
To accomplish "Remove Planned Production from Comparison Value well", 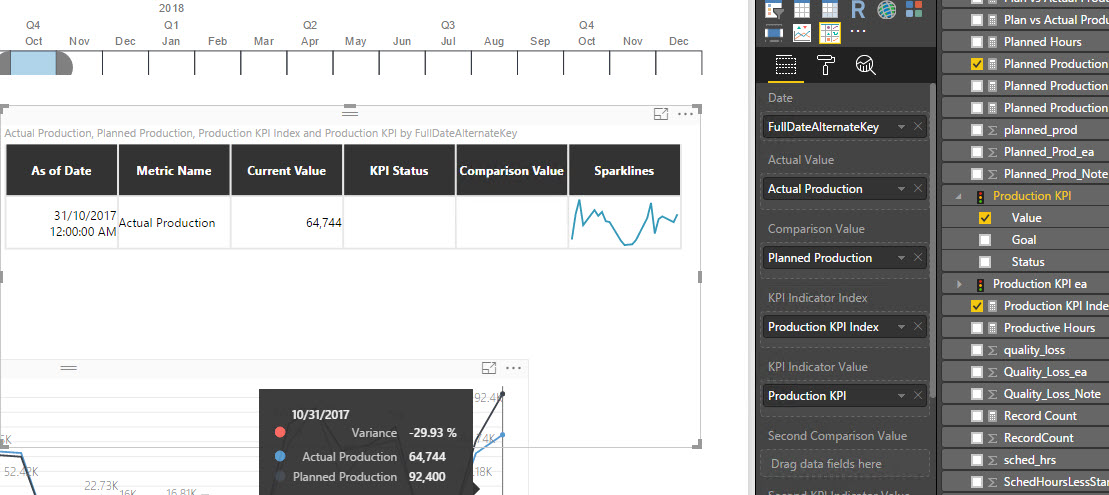I will click(x=917, y=257).
